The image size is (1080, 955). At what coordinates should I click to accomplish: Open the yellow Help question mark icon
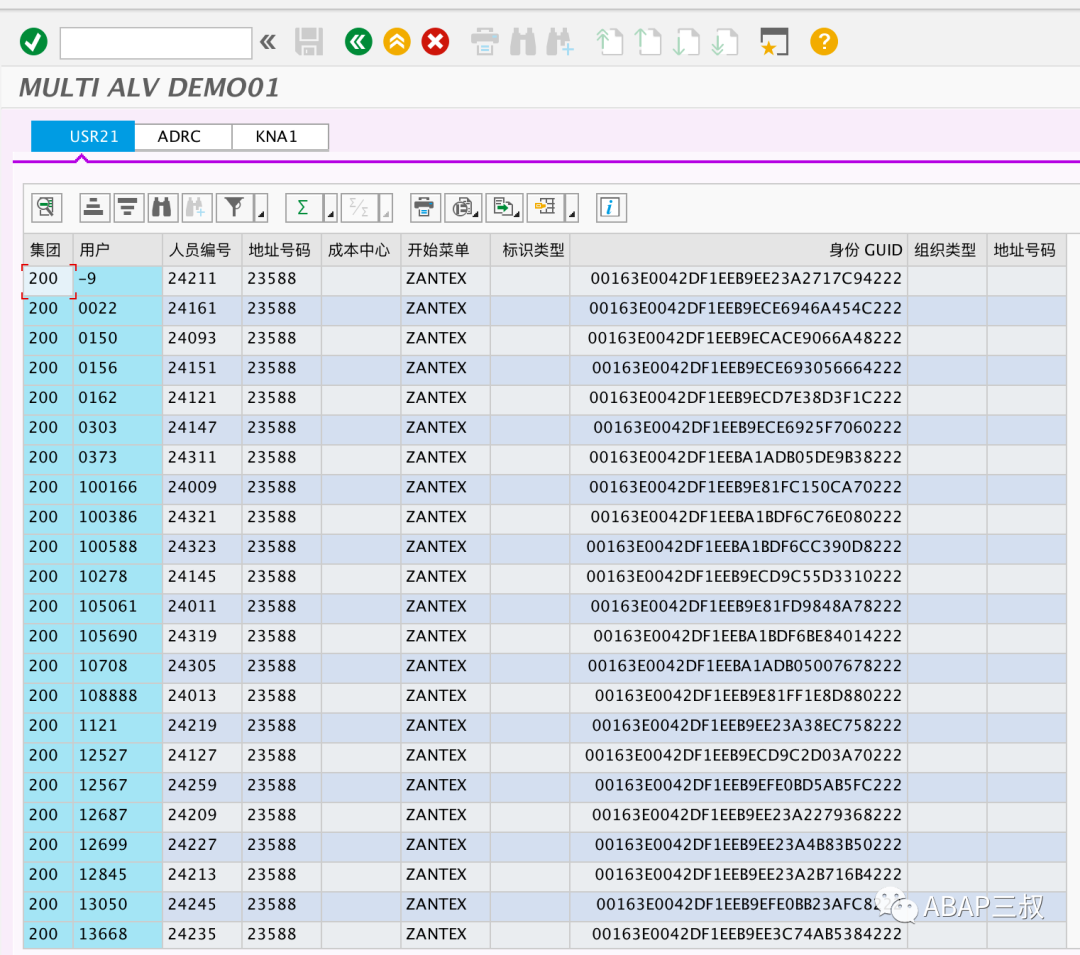(824, 42)
